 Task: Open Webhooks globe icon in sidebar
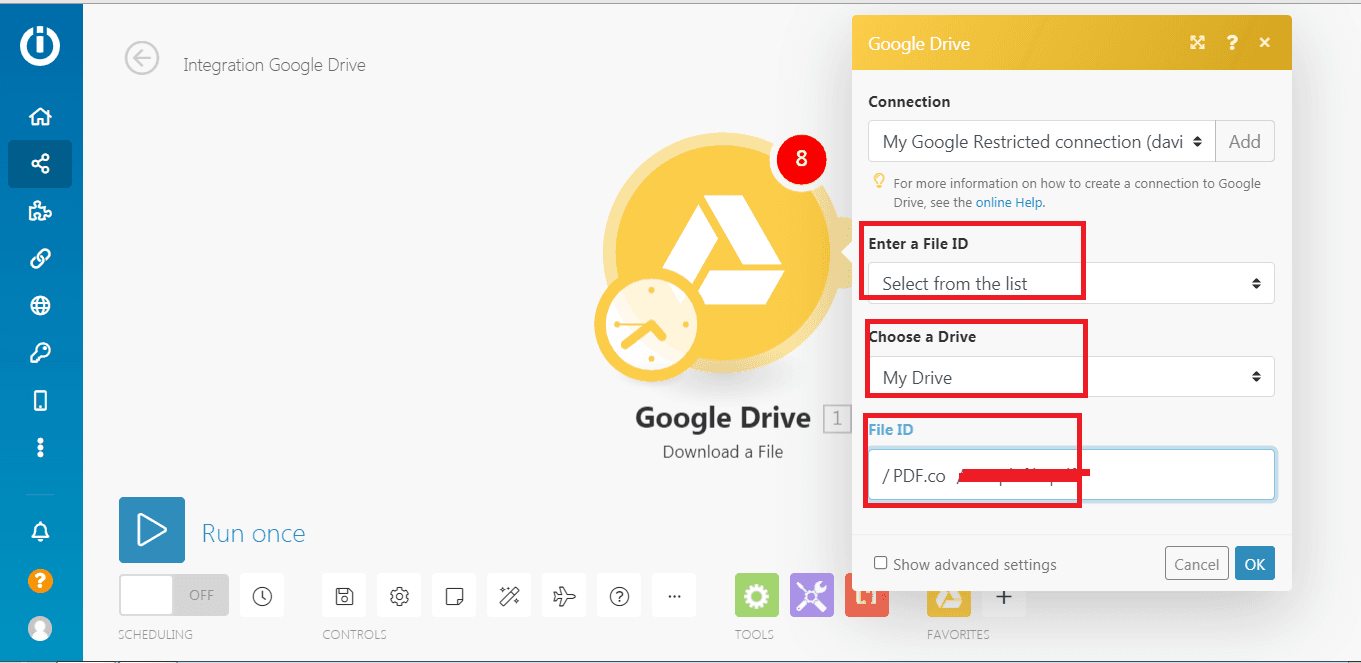(x=40, y=306)
